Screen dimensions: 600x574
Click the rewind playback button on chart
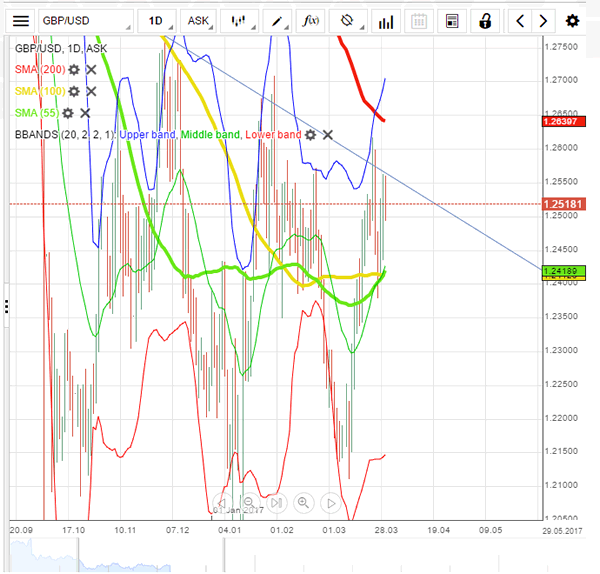[x=222, y=503]
